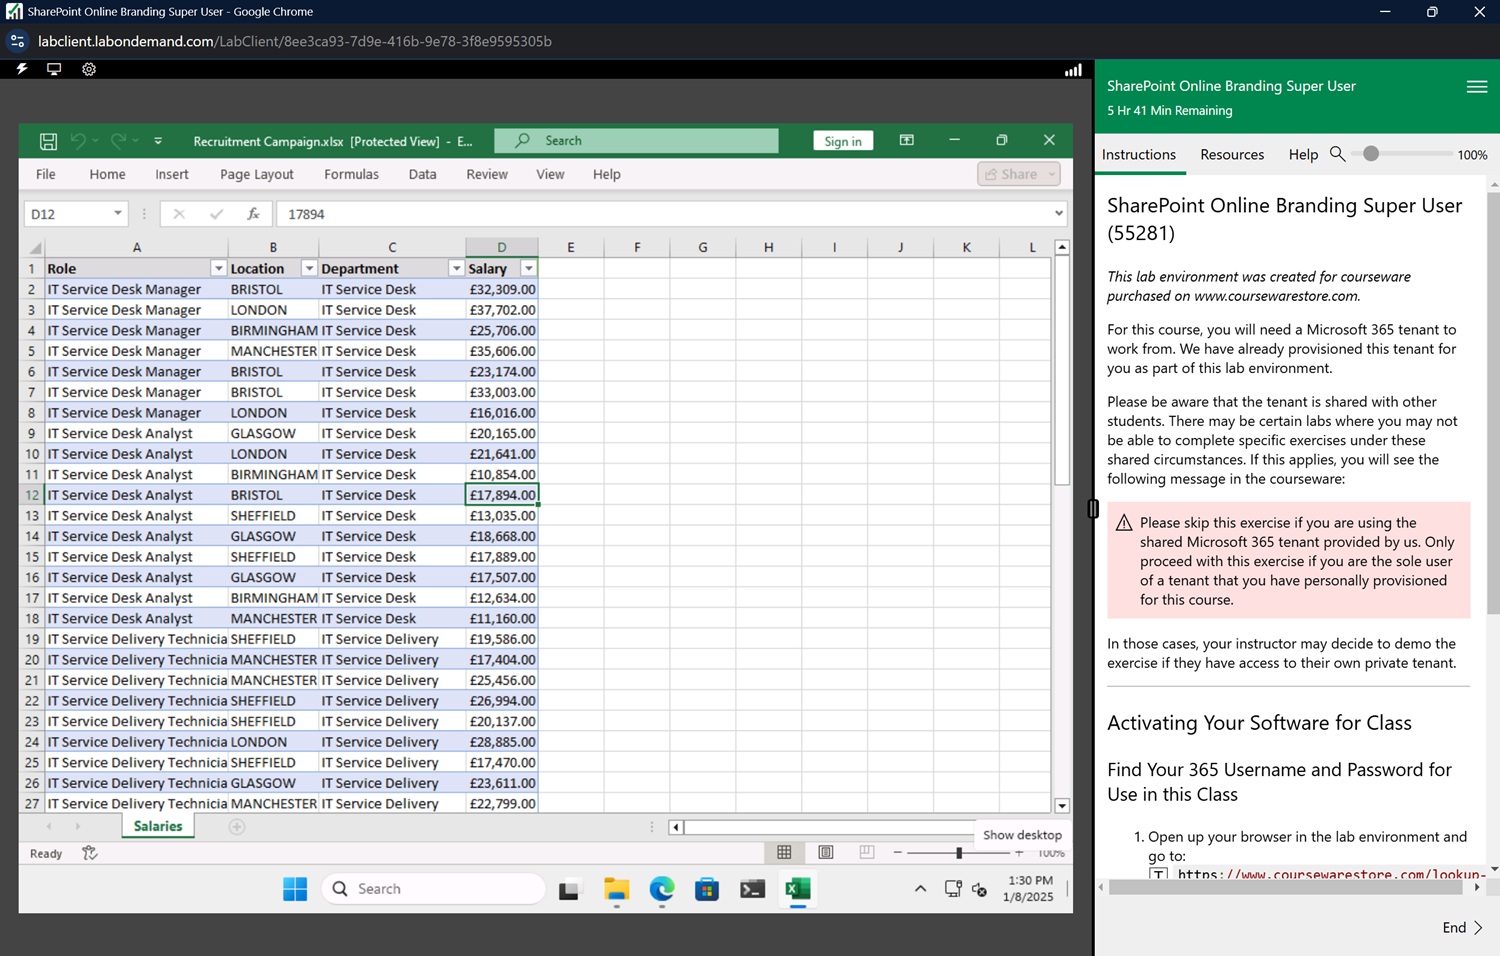Open the Help ribbon tab in Excel
This screenshot has width=1500, height=956.
click(x=606, y=174)
